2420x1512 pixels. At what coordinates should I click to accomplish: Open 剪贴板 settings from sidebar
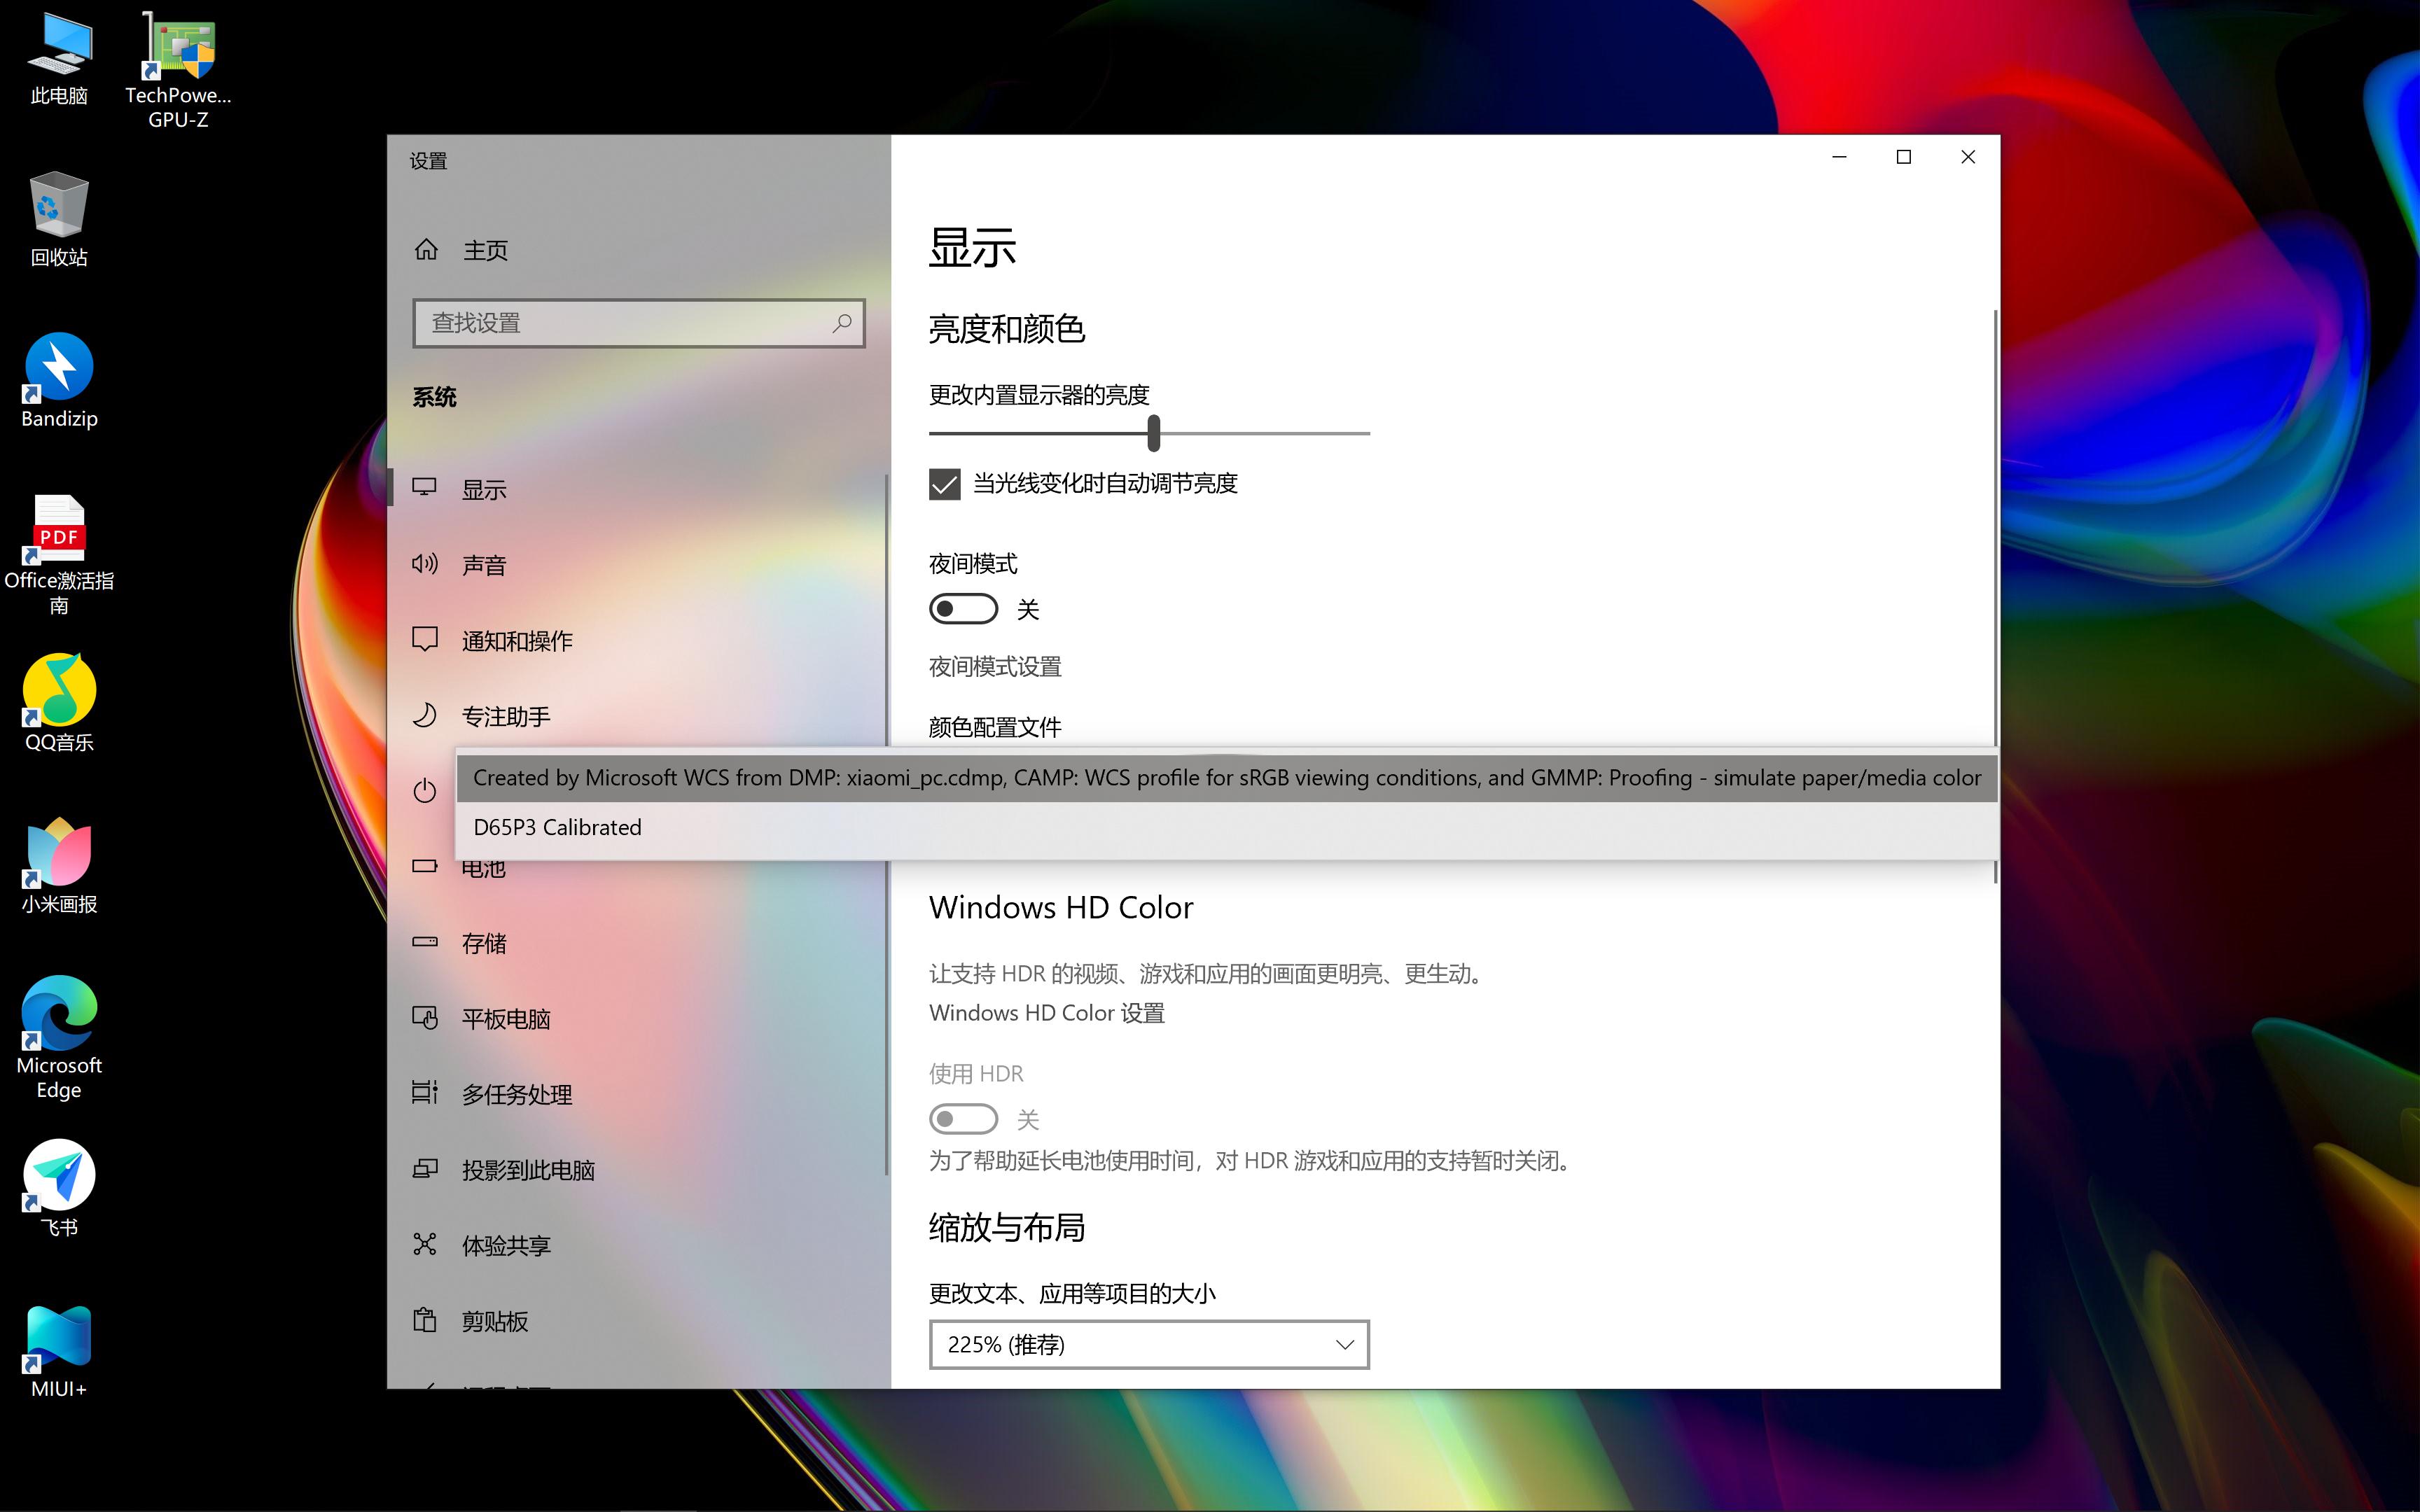pos(495,1321)
